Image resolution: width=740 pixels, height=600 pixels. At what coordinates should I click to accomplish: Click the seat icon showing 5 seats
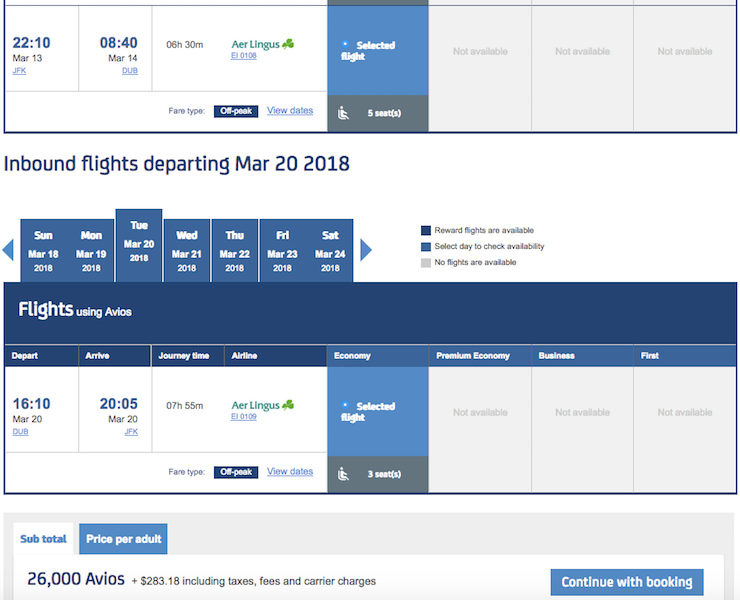[344, 113]
